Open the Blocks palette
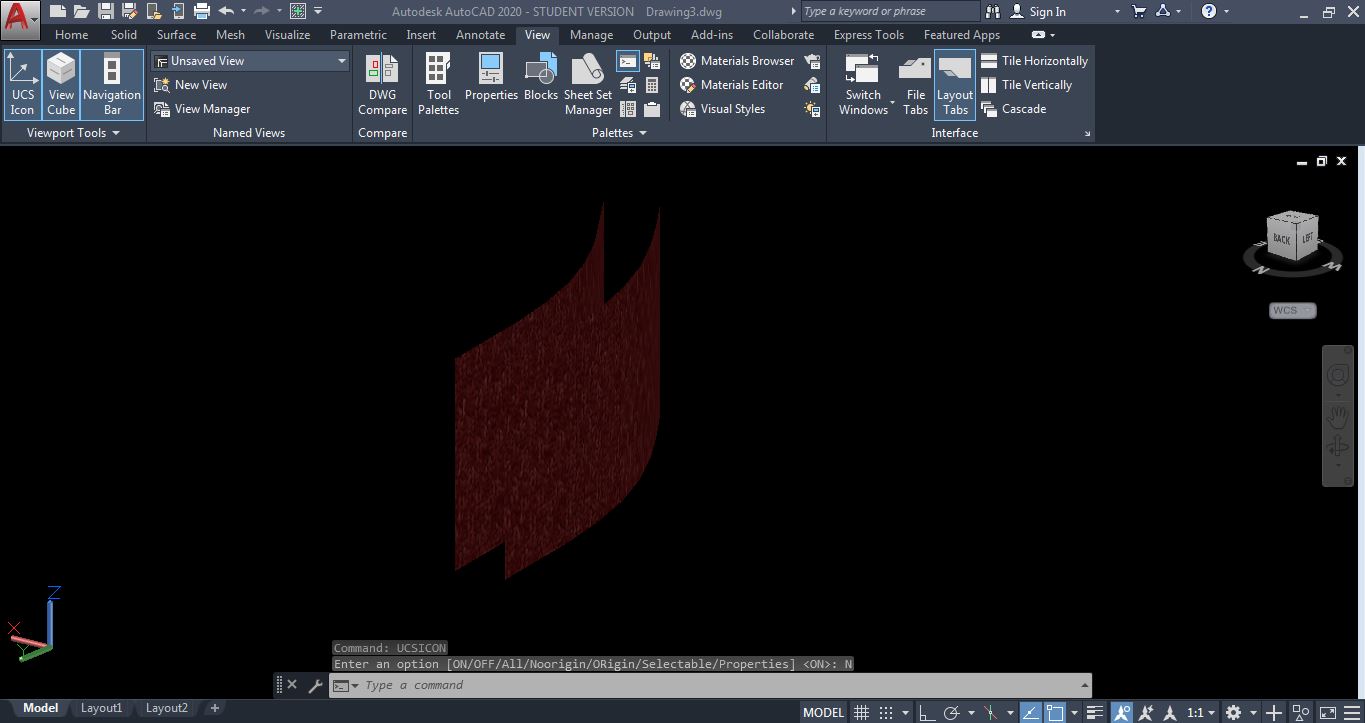Screen dimensions: 1365x723 [540, 84]
